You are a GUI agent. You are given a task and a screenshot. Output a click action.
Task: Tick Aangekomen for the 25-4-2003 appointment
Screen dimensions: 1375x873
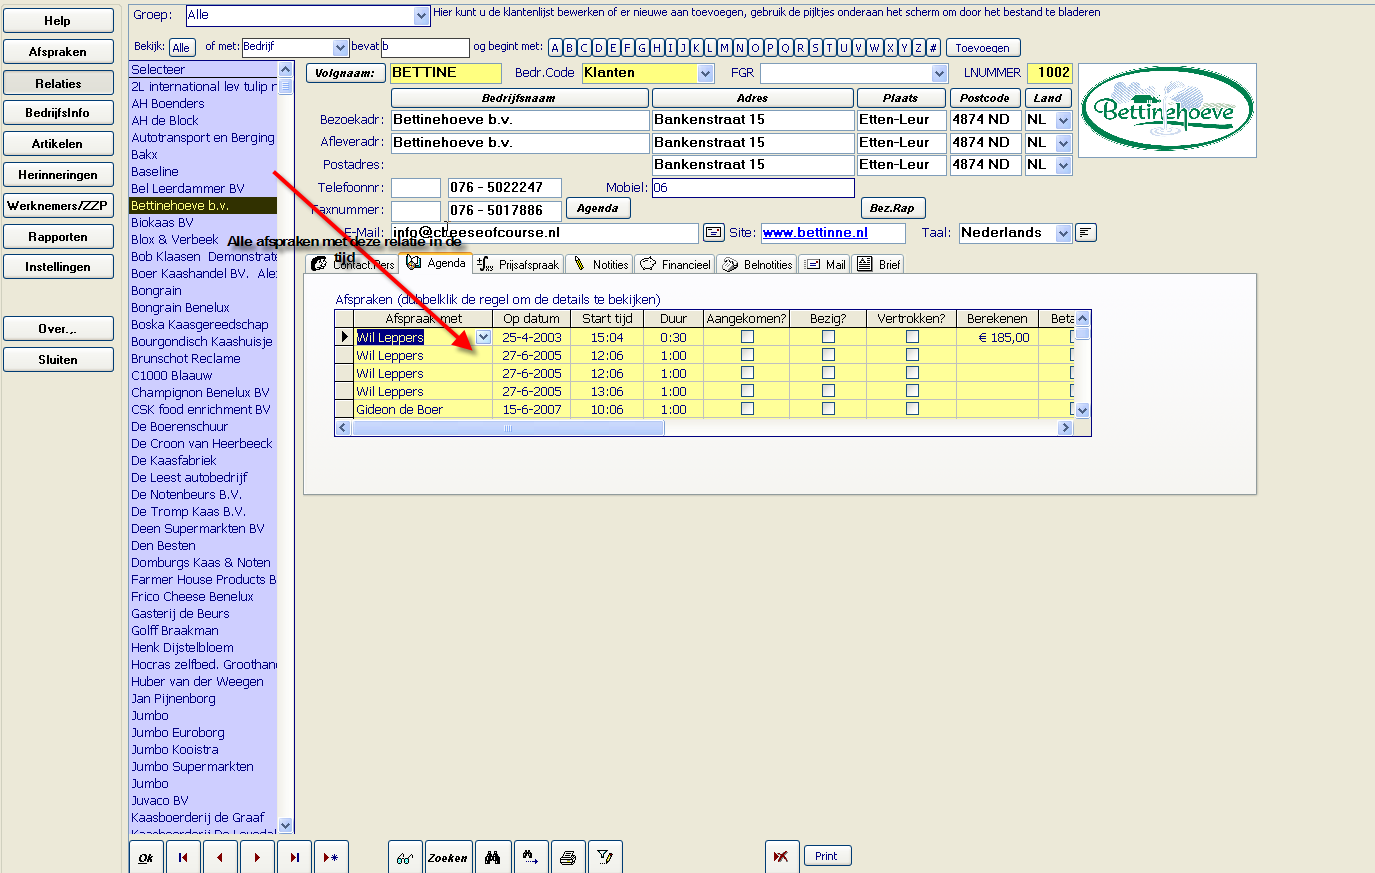click(x=747, y=337)
